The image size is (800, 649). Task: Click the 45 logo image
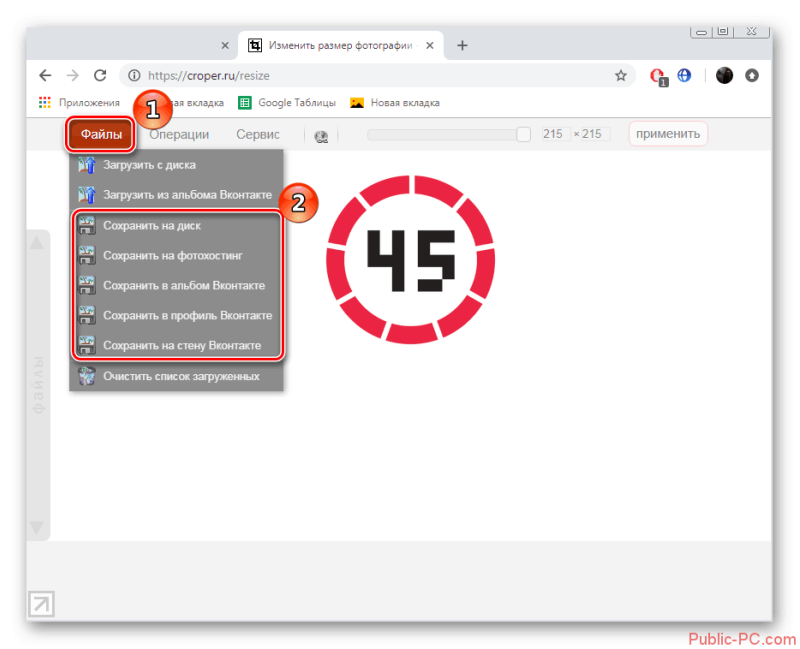click(411, 259)
